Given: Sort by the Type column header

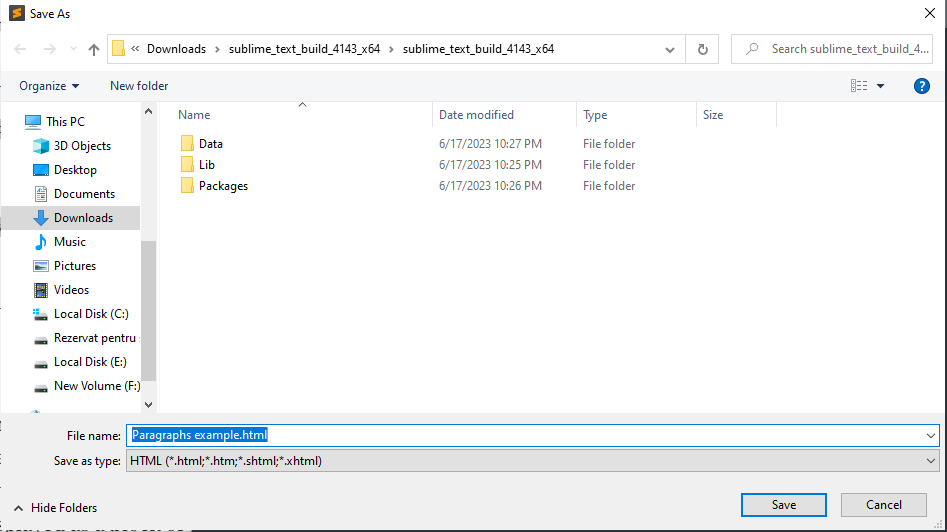Looking at the screenshot, I should [595, 115].
